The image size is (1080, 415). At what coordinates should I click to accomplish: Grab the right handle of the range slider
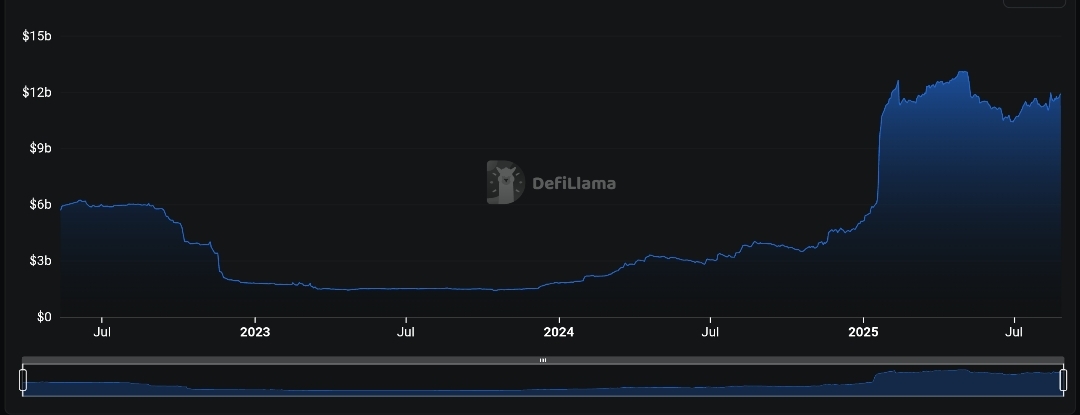click(1063, 380)
